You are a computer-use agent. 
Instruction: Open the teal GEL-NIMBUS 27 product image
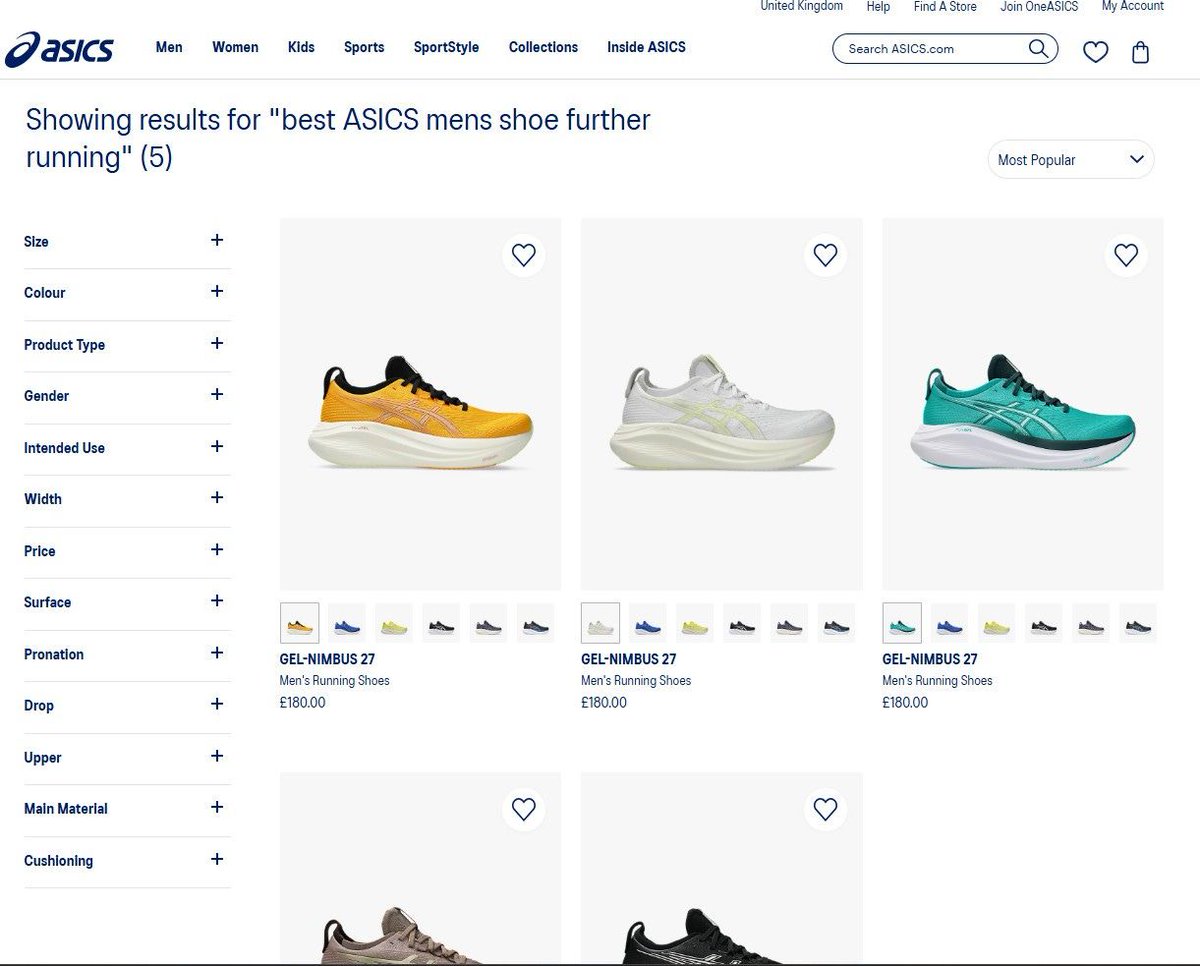click(x=1023, y=404)
